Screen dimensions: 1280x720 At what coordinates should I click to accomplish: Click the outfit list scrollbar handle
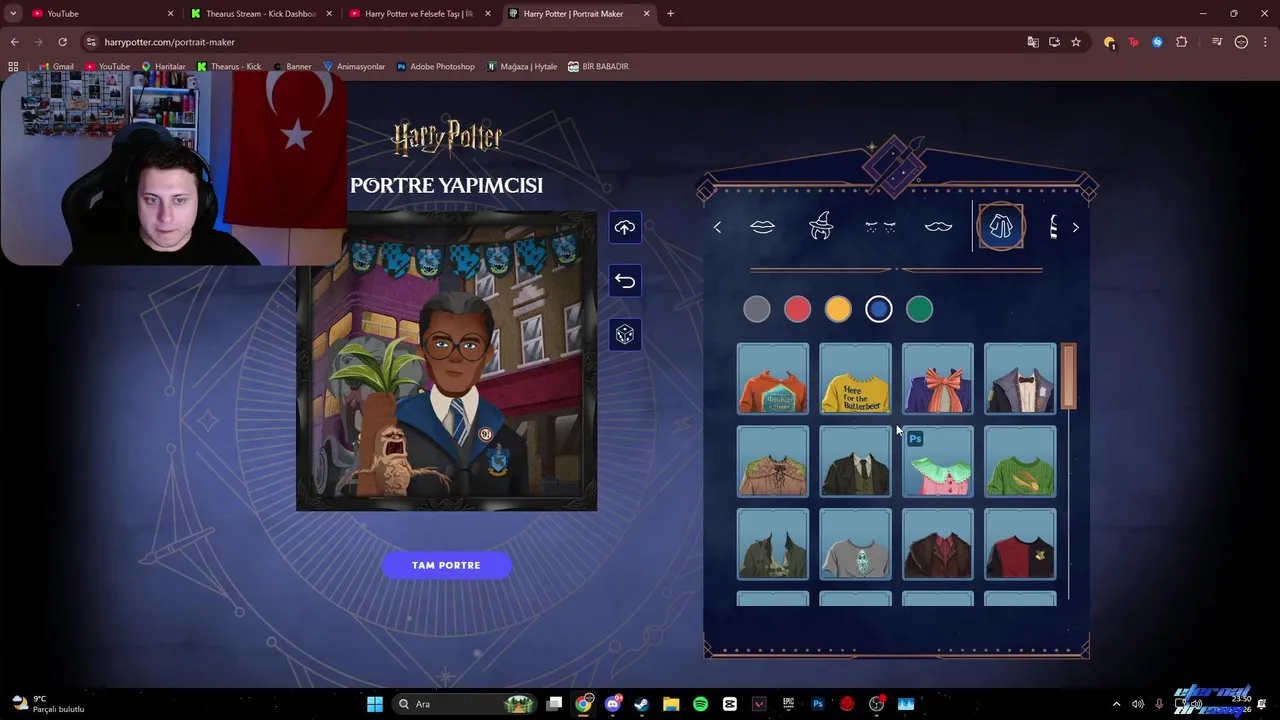click(x=1069, y=376)
